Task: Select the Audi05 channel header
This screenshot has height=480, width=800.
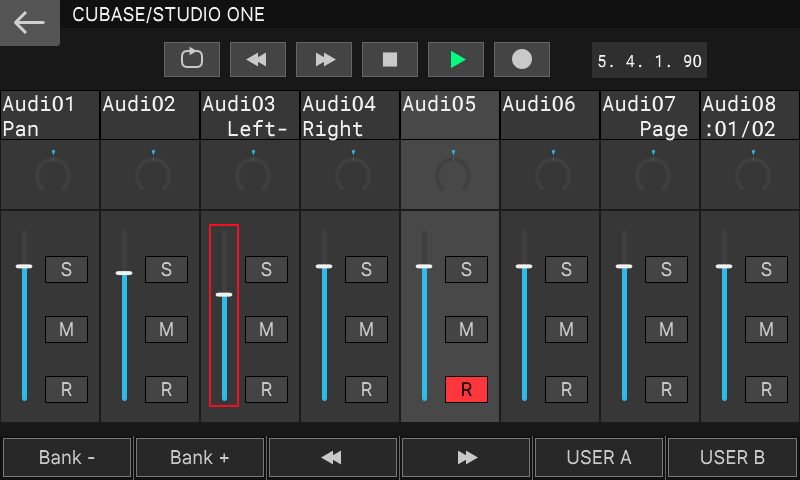Action: point(450,115)
